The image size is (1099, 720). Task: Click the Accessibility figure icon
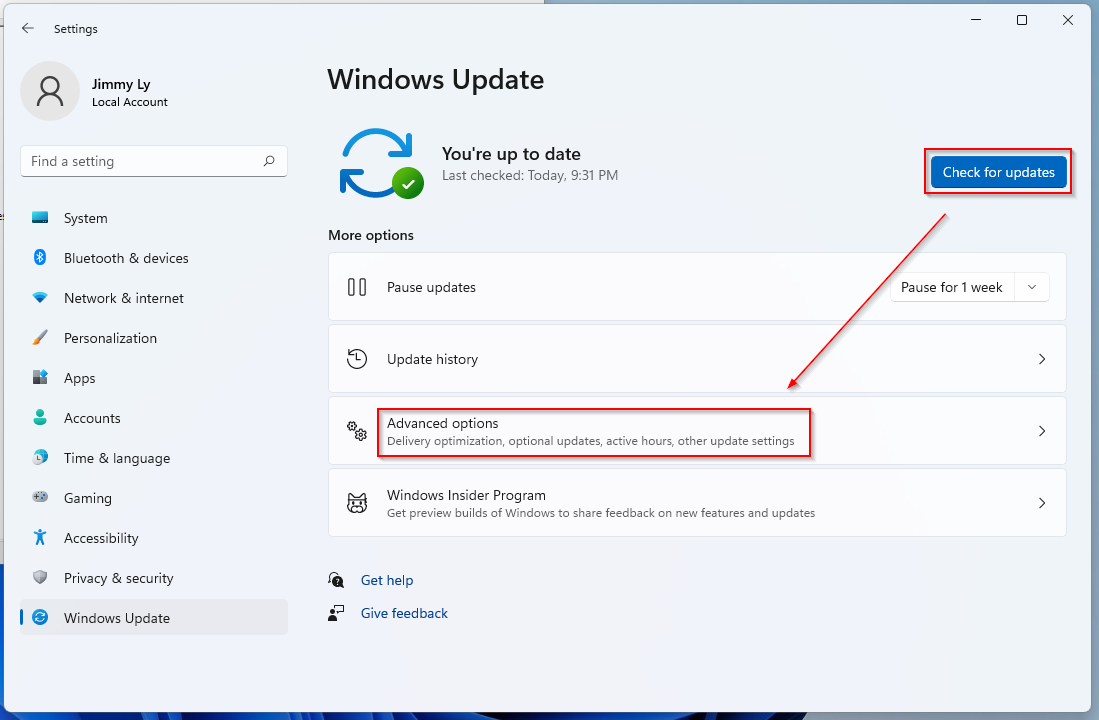click(40, 537)
